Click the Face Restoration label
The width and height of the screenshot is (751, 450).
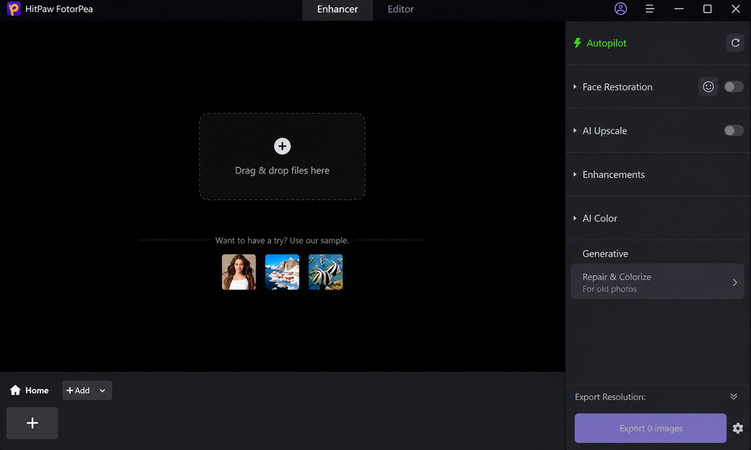[x=617, y=87]
